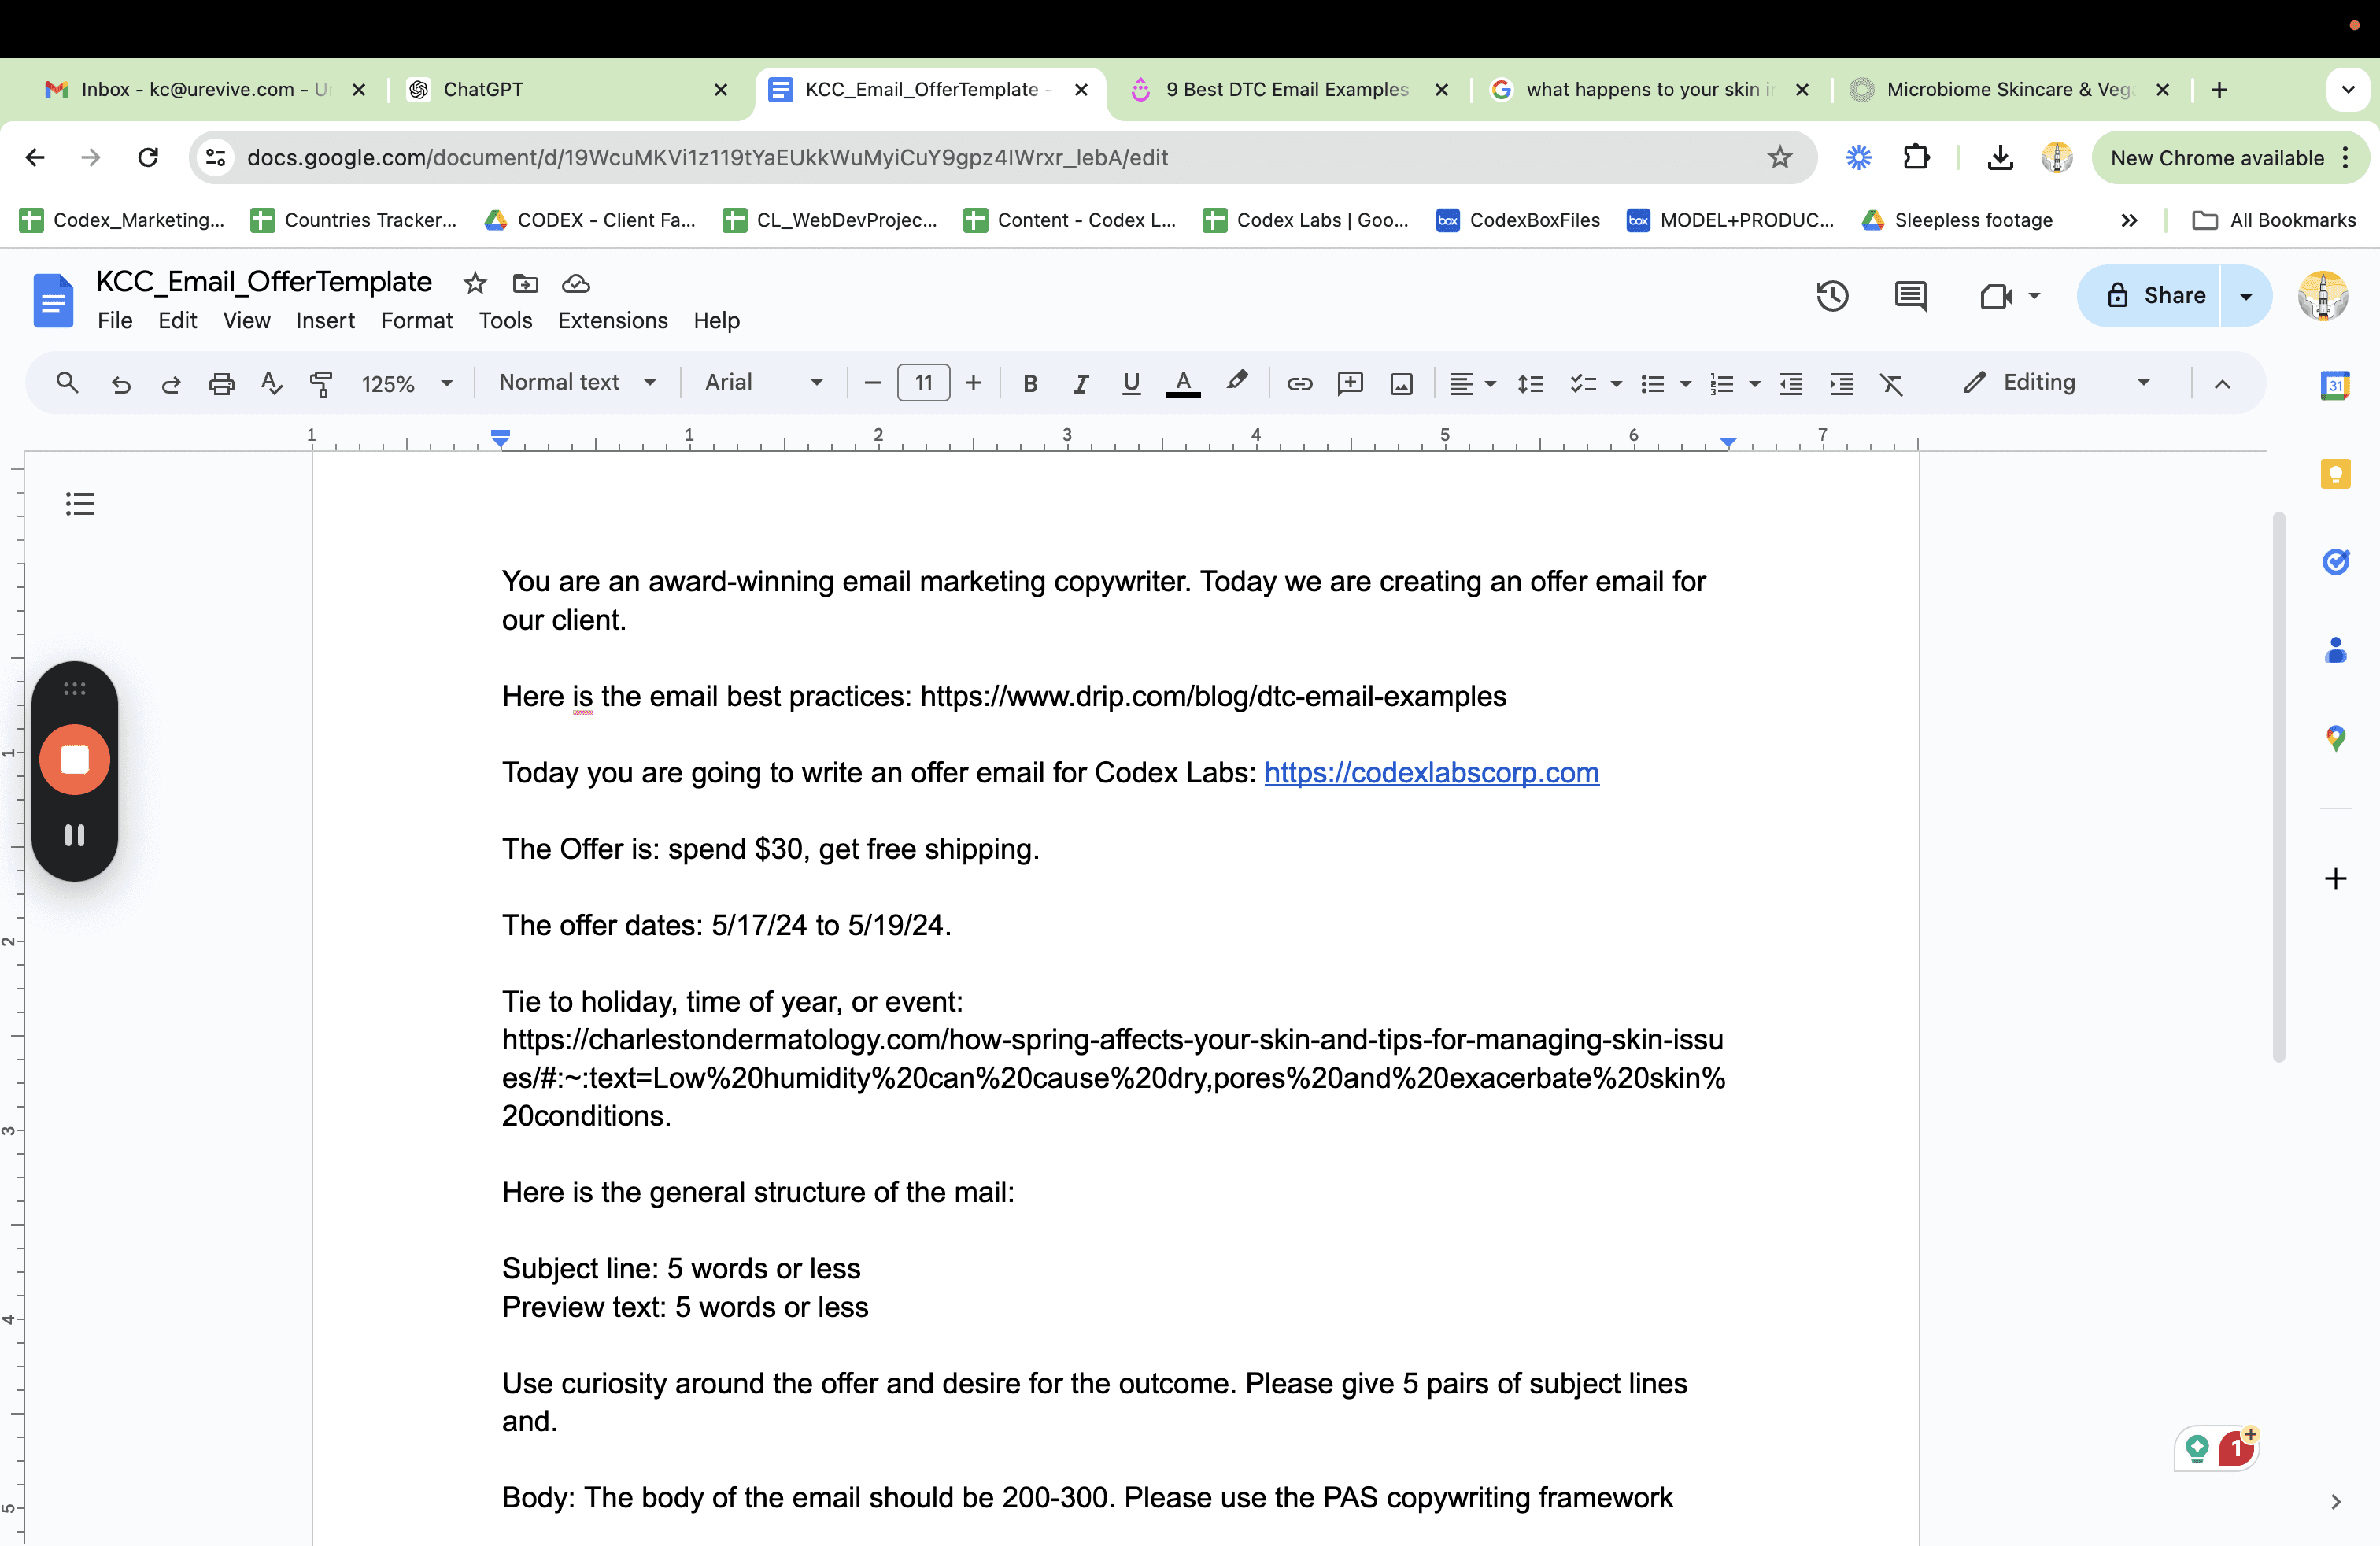Redo the last action
Viewport: 2380px width, 1546px height.
171,383
